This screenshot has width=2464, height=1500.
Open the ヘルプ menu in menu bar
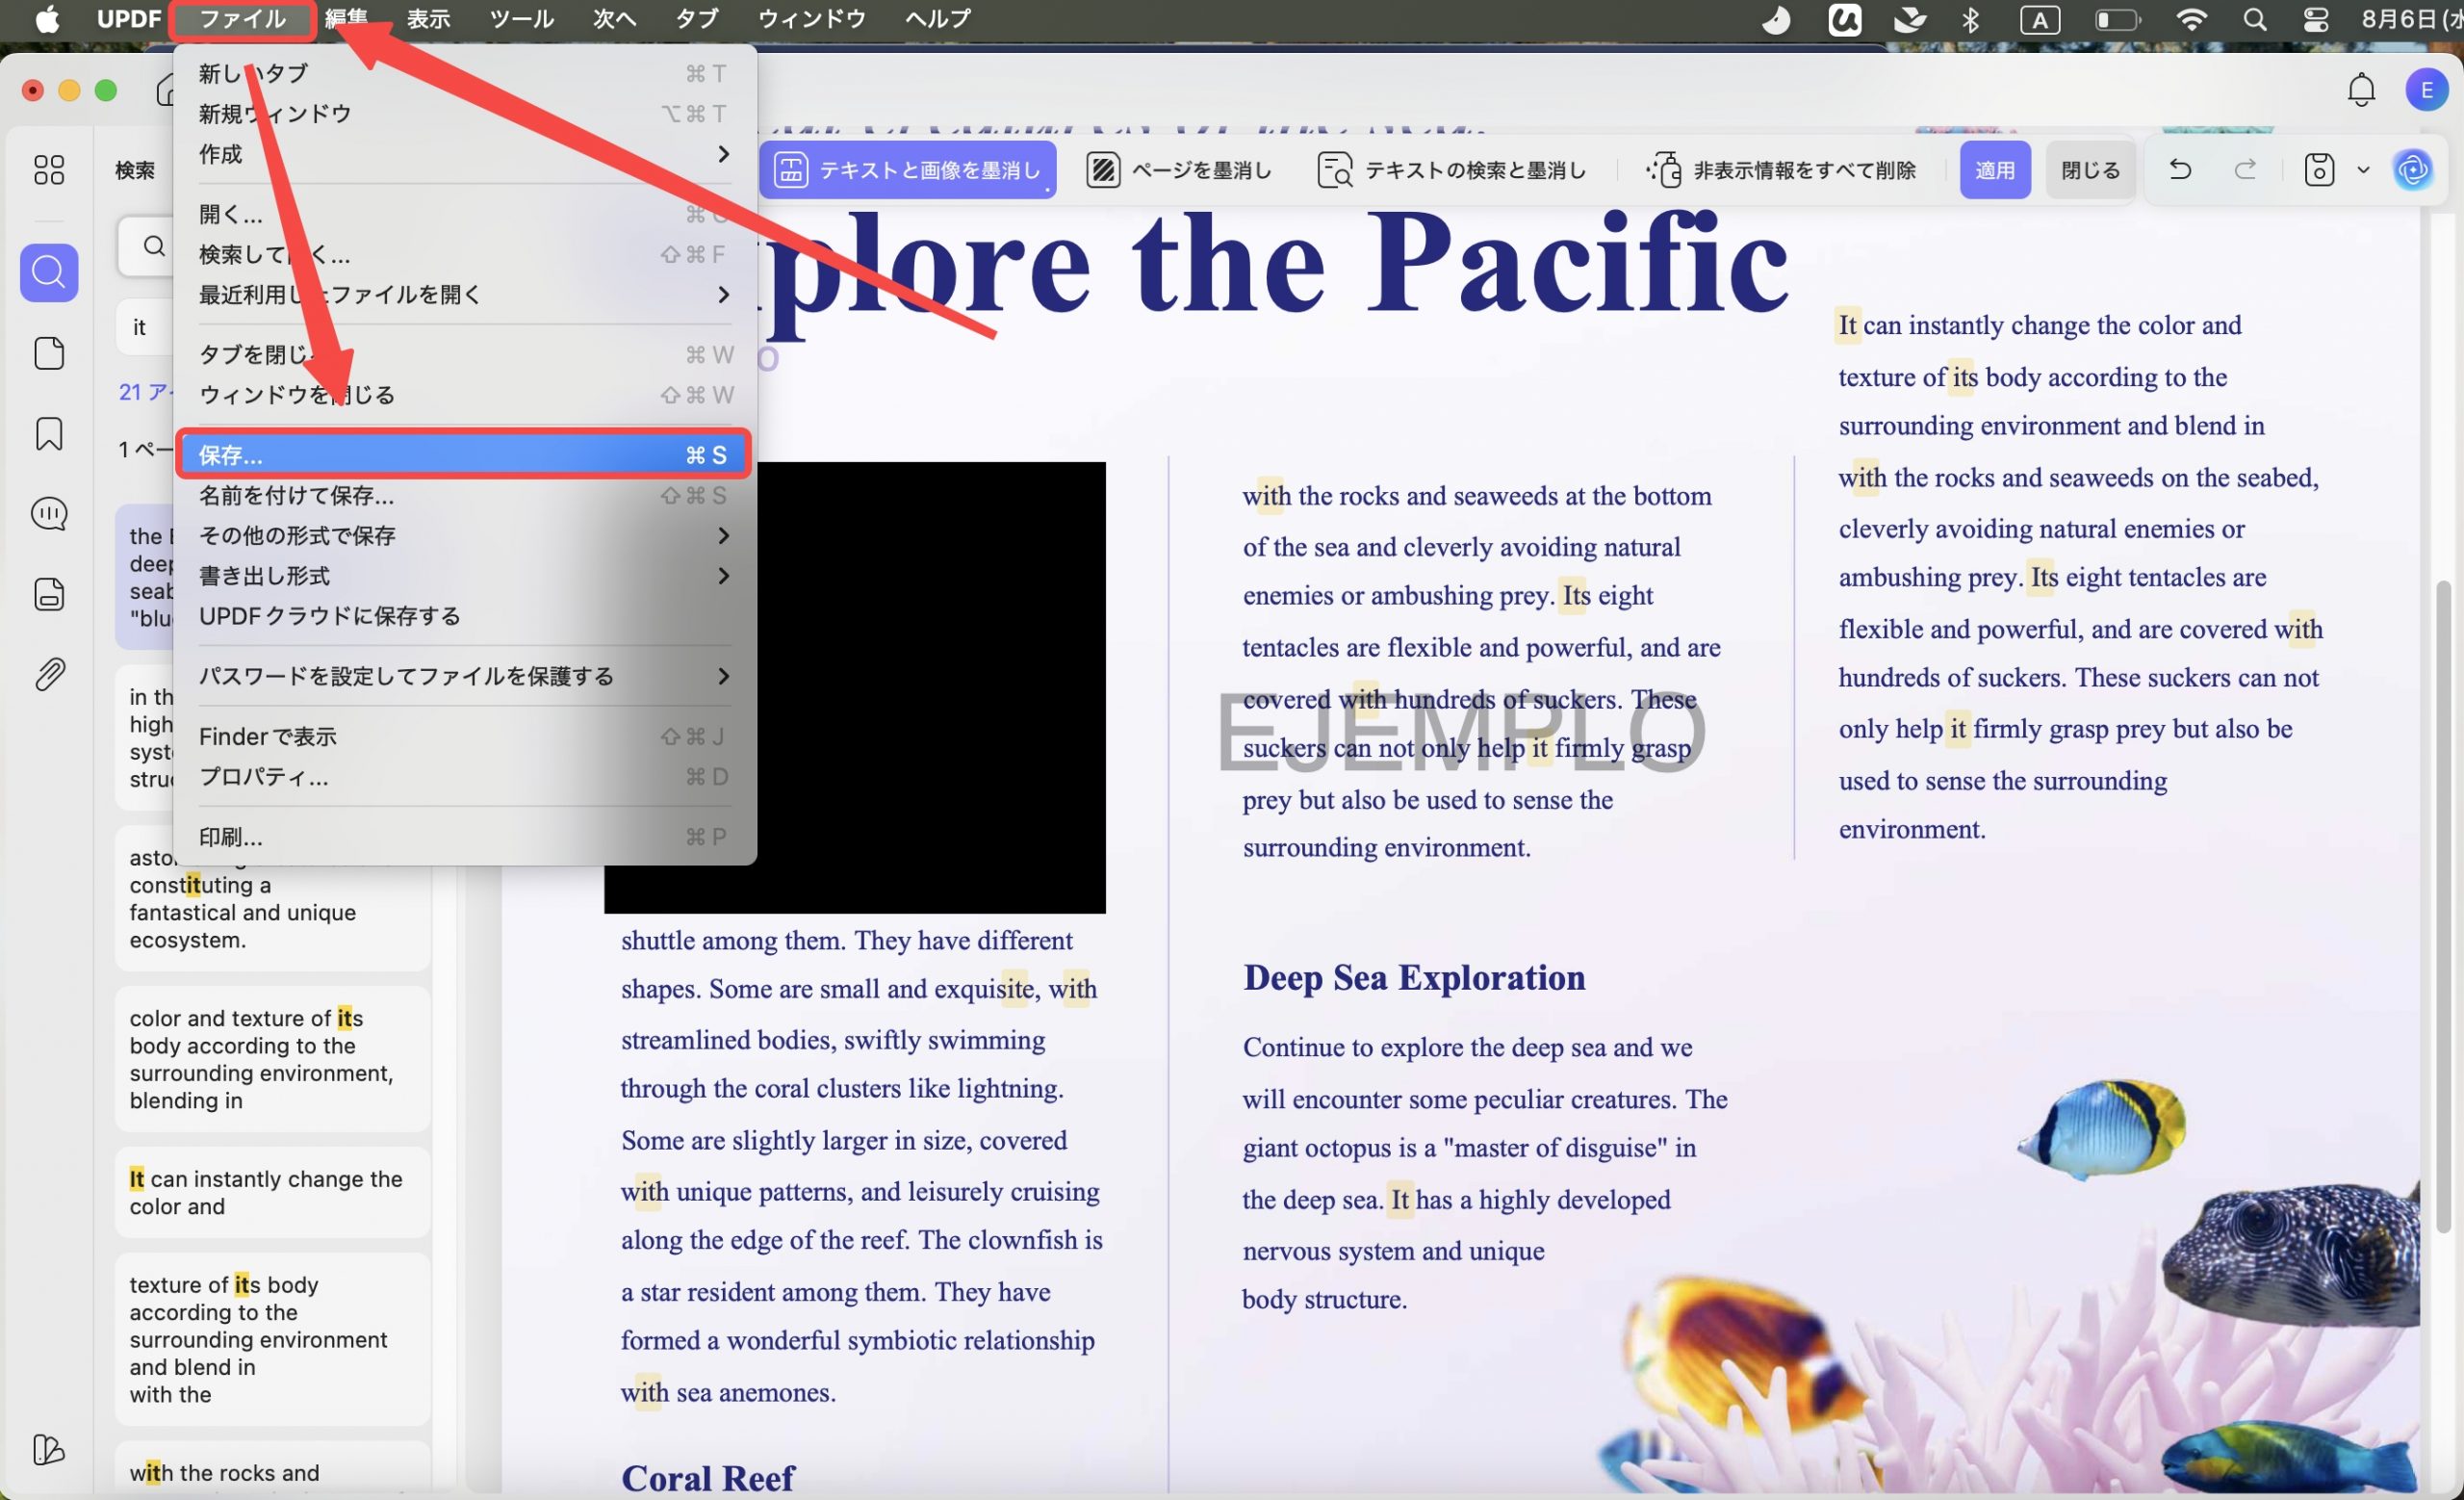coord(938,19)
